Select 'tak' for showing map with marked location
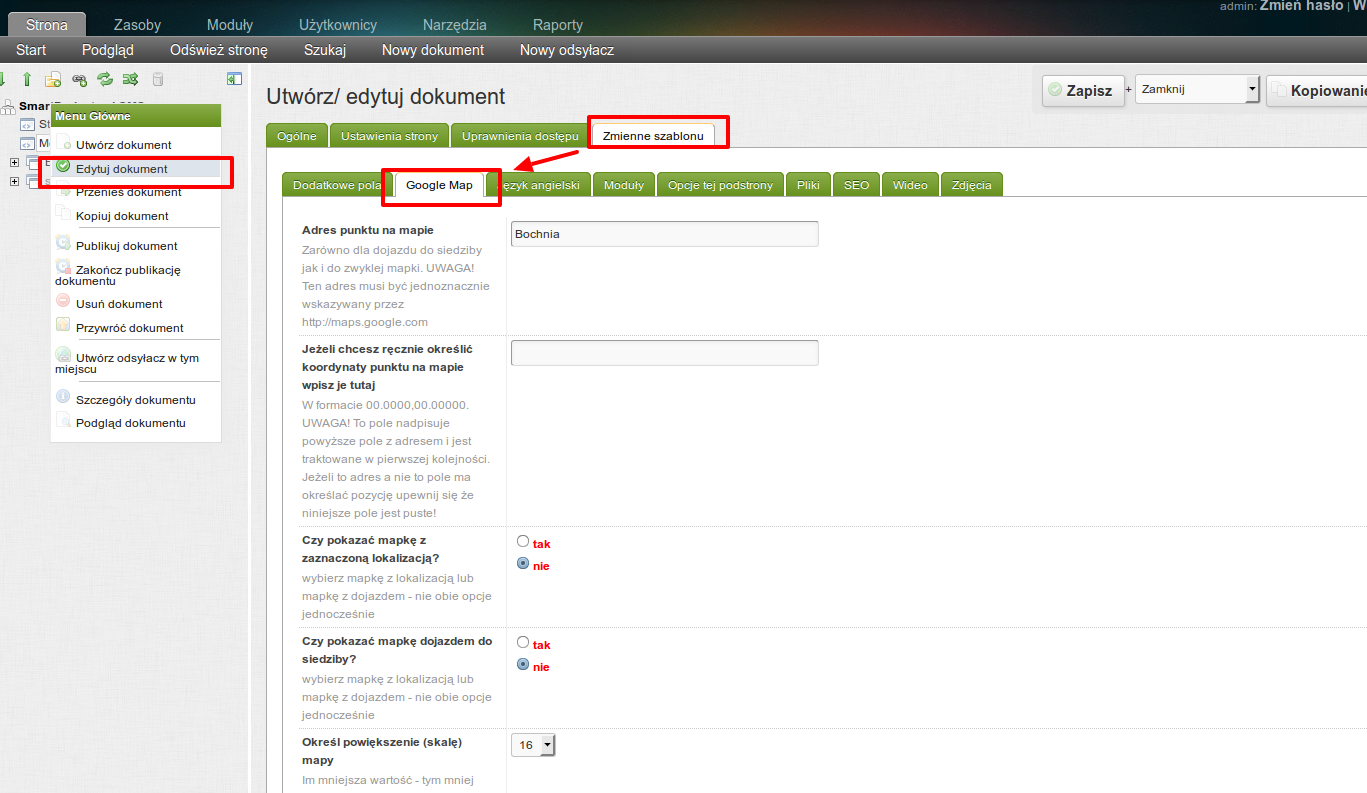The height and width of the screenshot is (793, 1367). (x=523, y=542)
